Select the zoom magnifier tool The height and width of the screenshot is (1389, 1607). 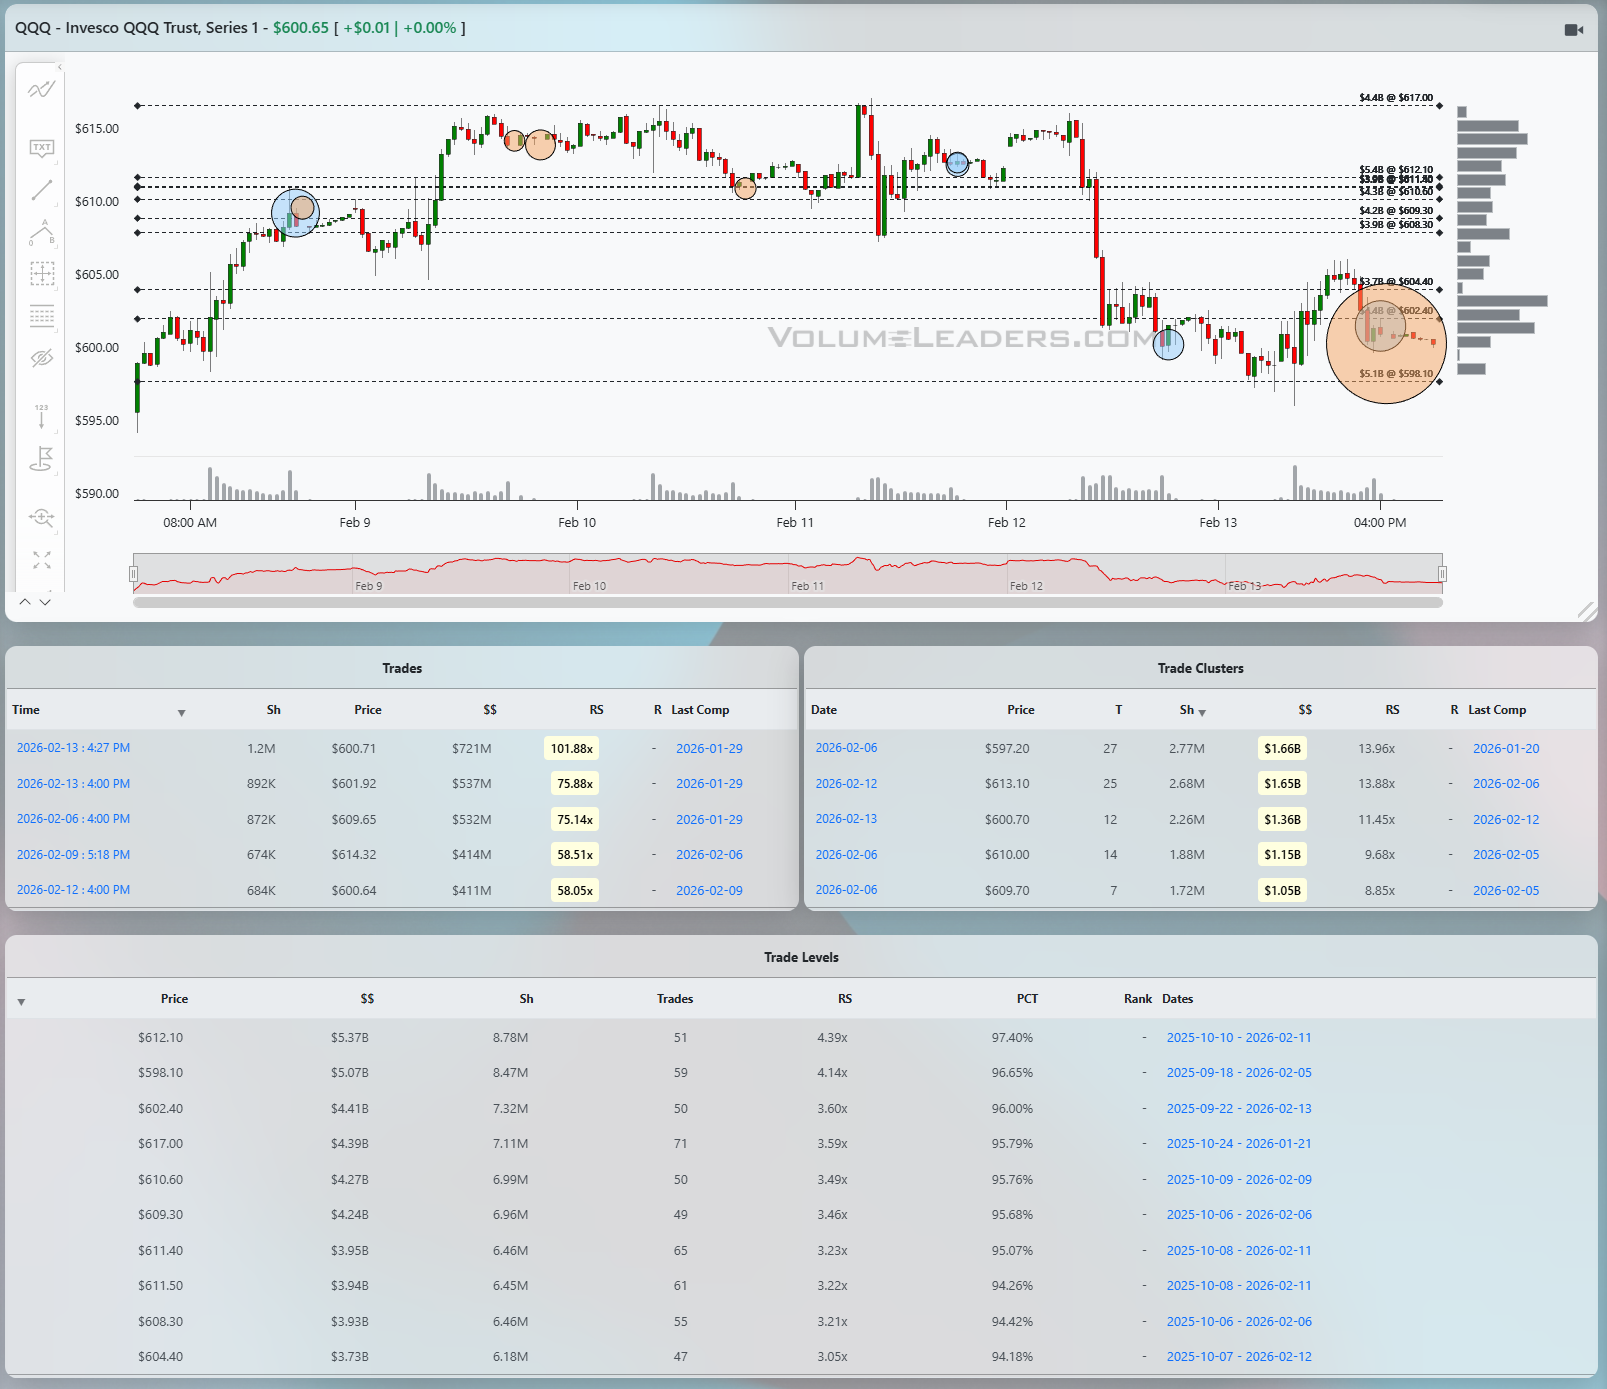41,517
